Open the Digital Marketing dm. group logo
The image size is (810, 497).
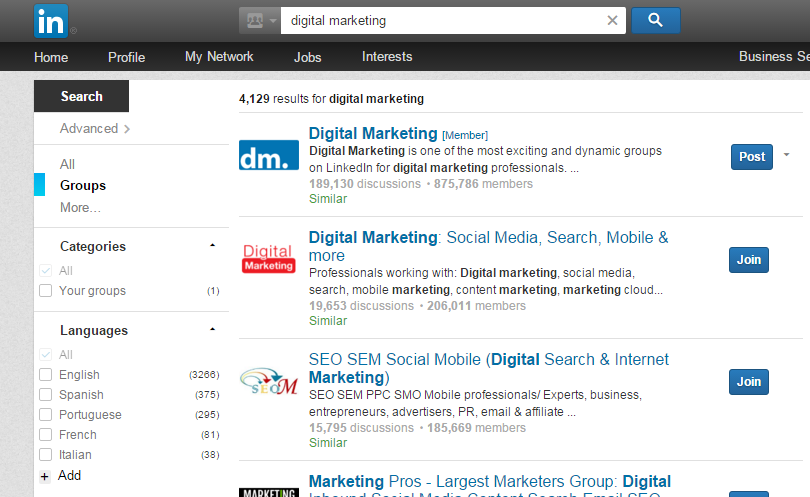tap(269, 155)
